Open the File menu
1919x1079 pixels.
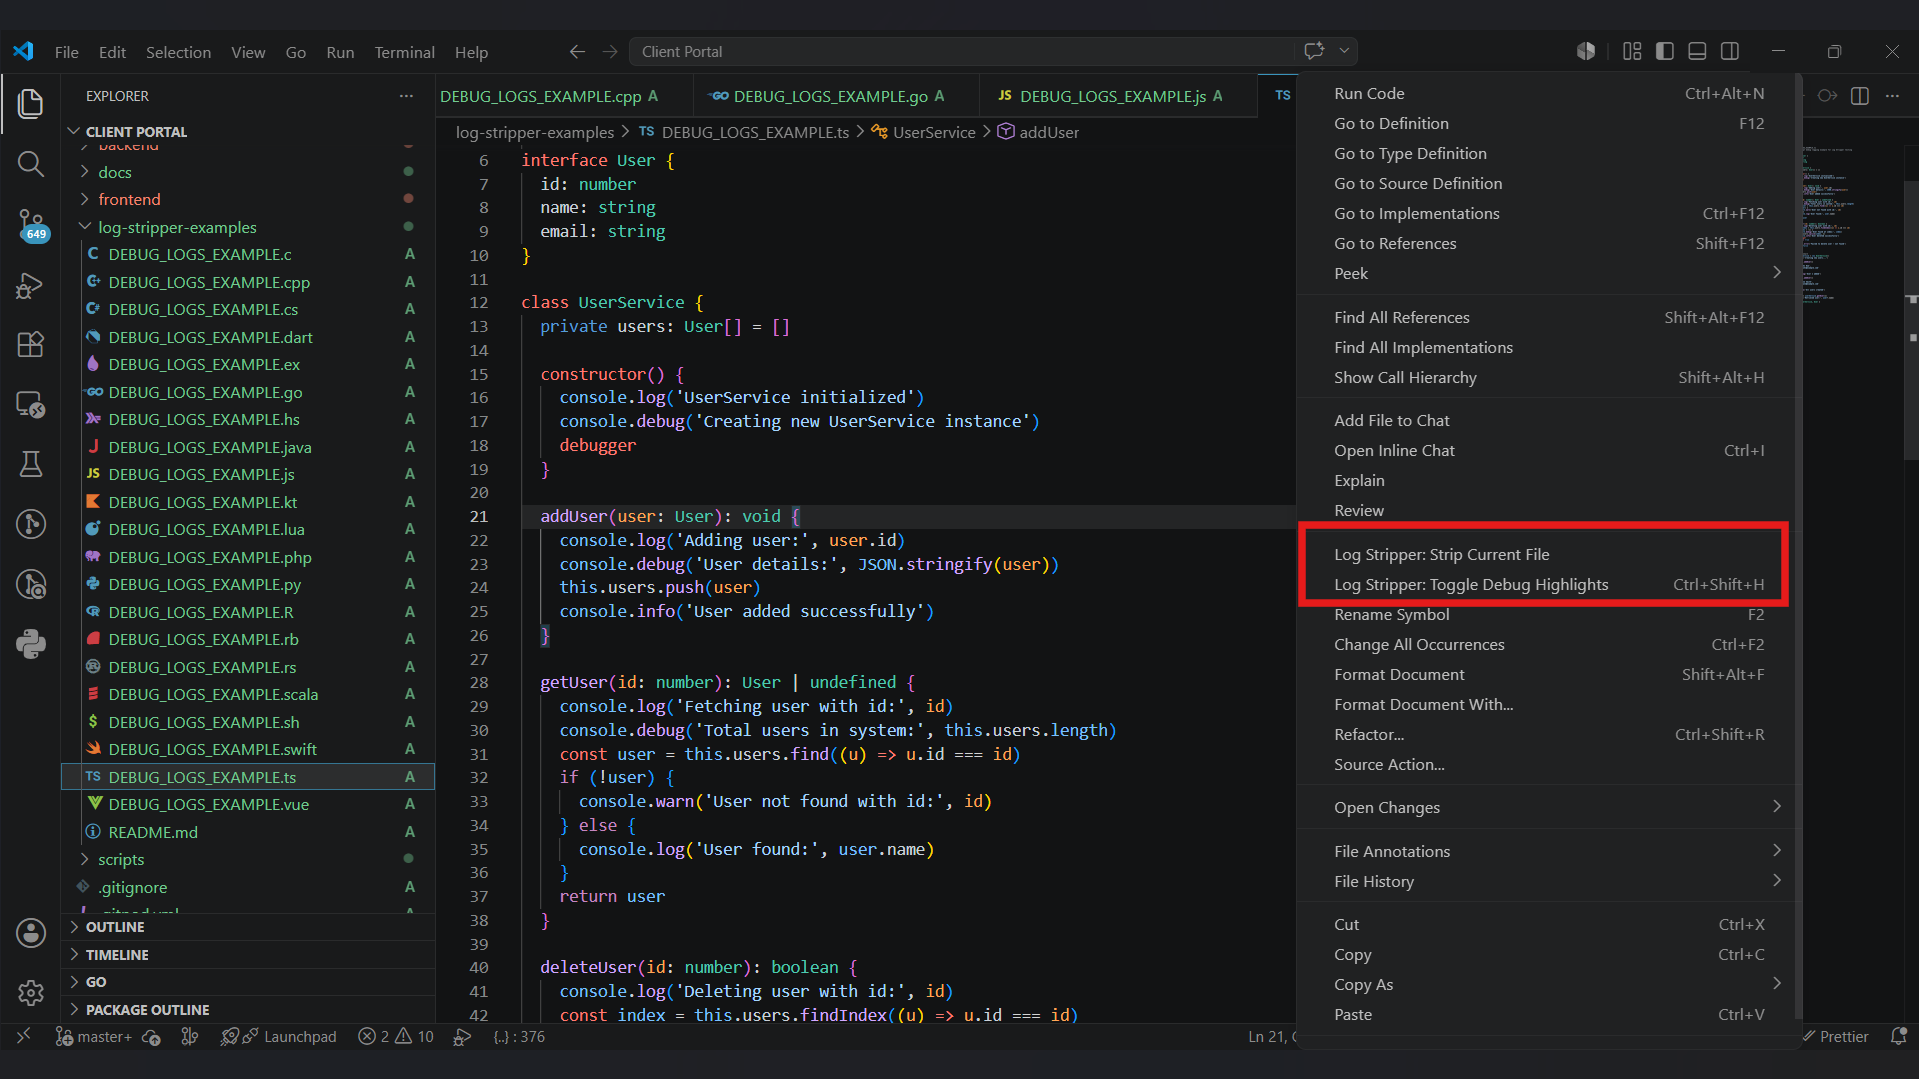66,52
